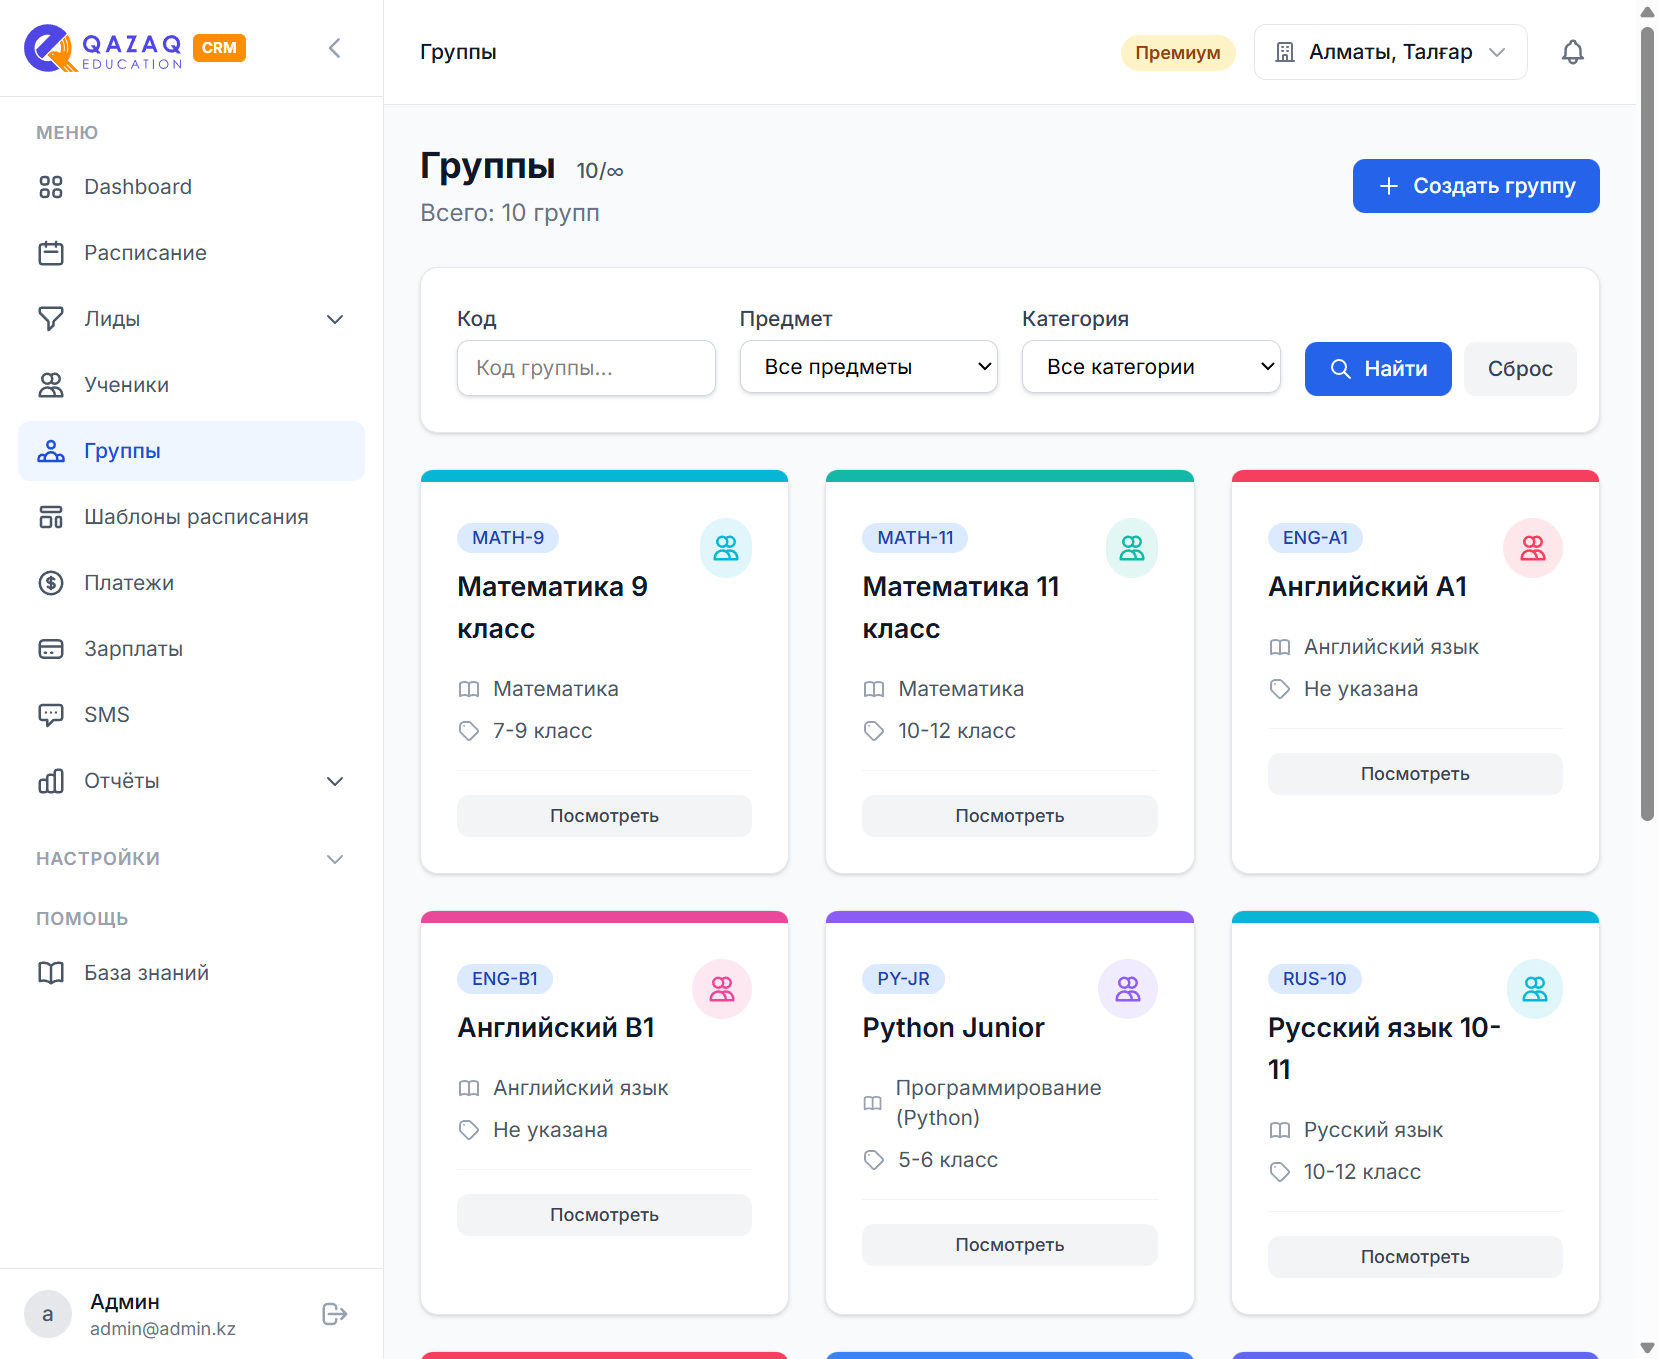Click the Создать группу button
Screen dimensions: 1659x1359
pyautogui.click(x=1476, y=186)
